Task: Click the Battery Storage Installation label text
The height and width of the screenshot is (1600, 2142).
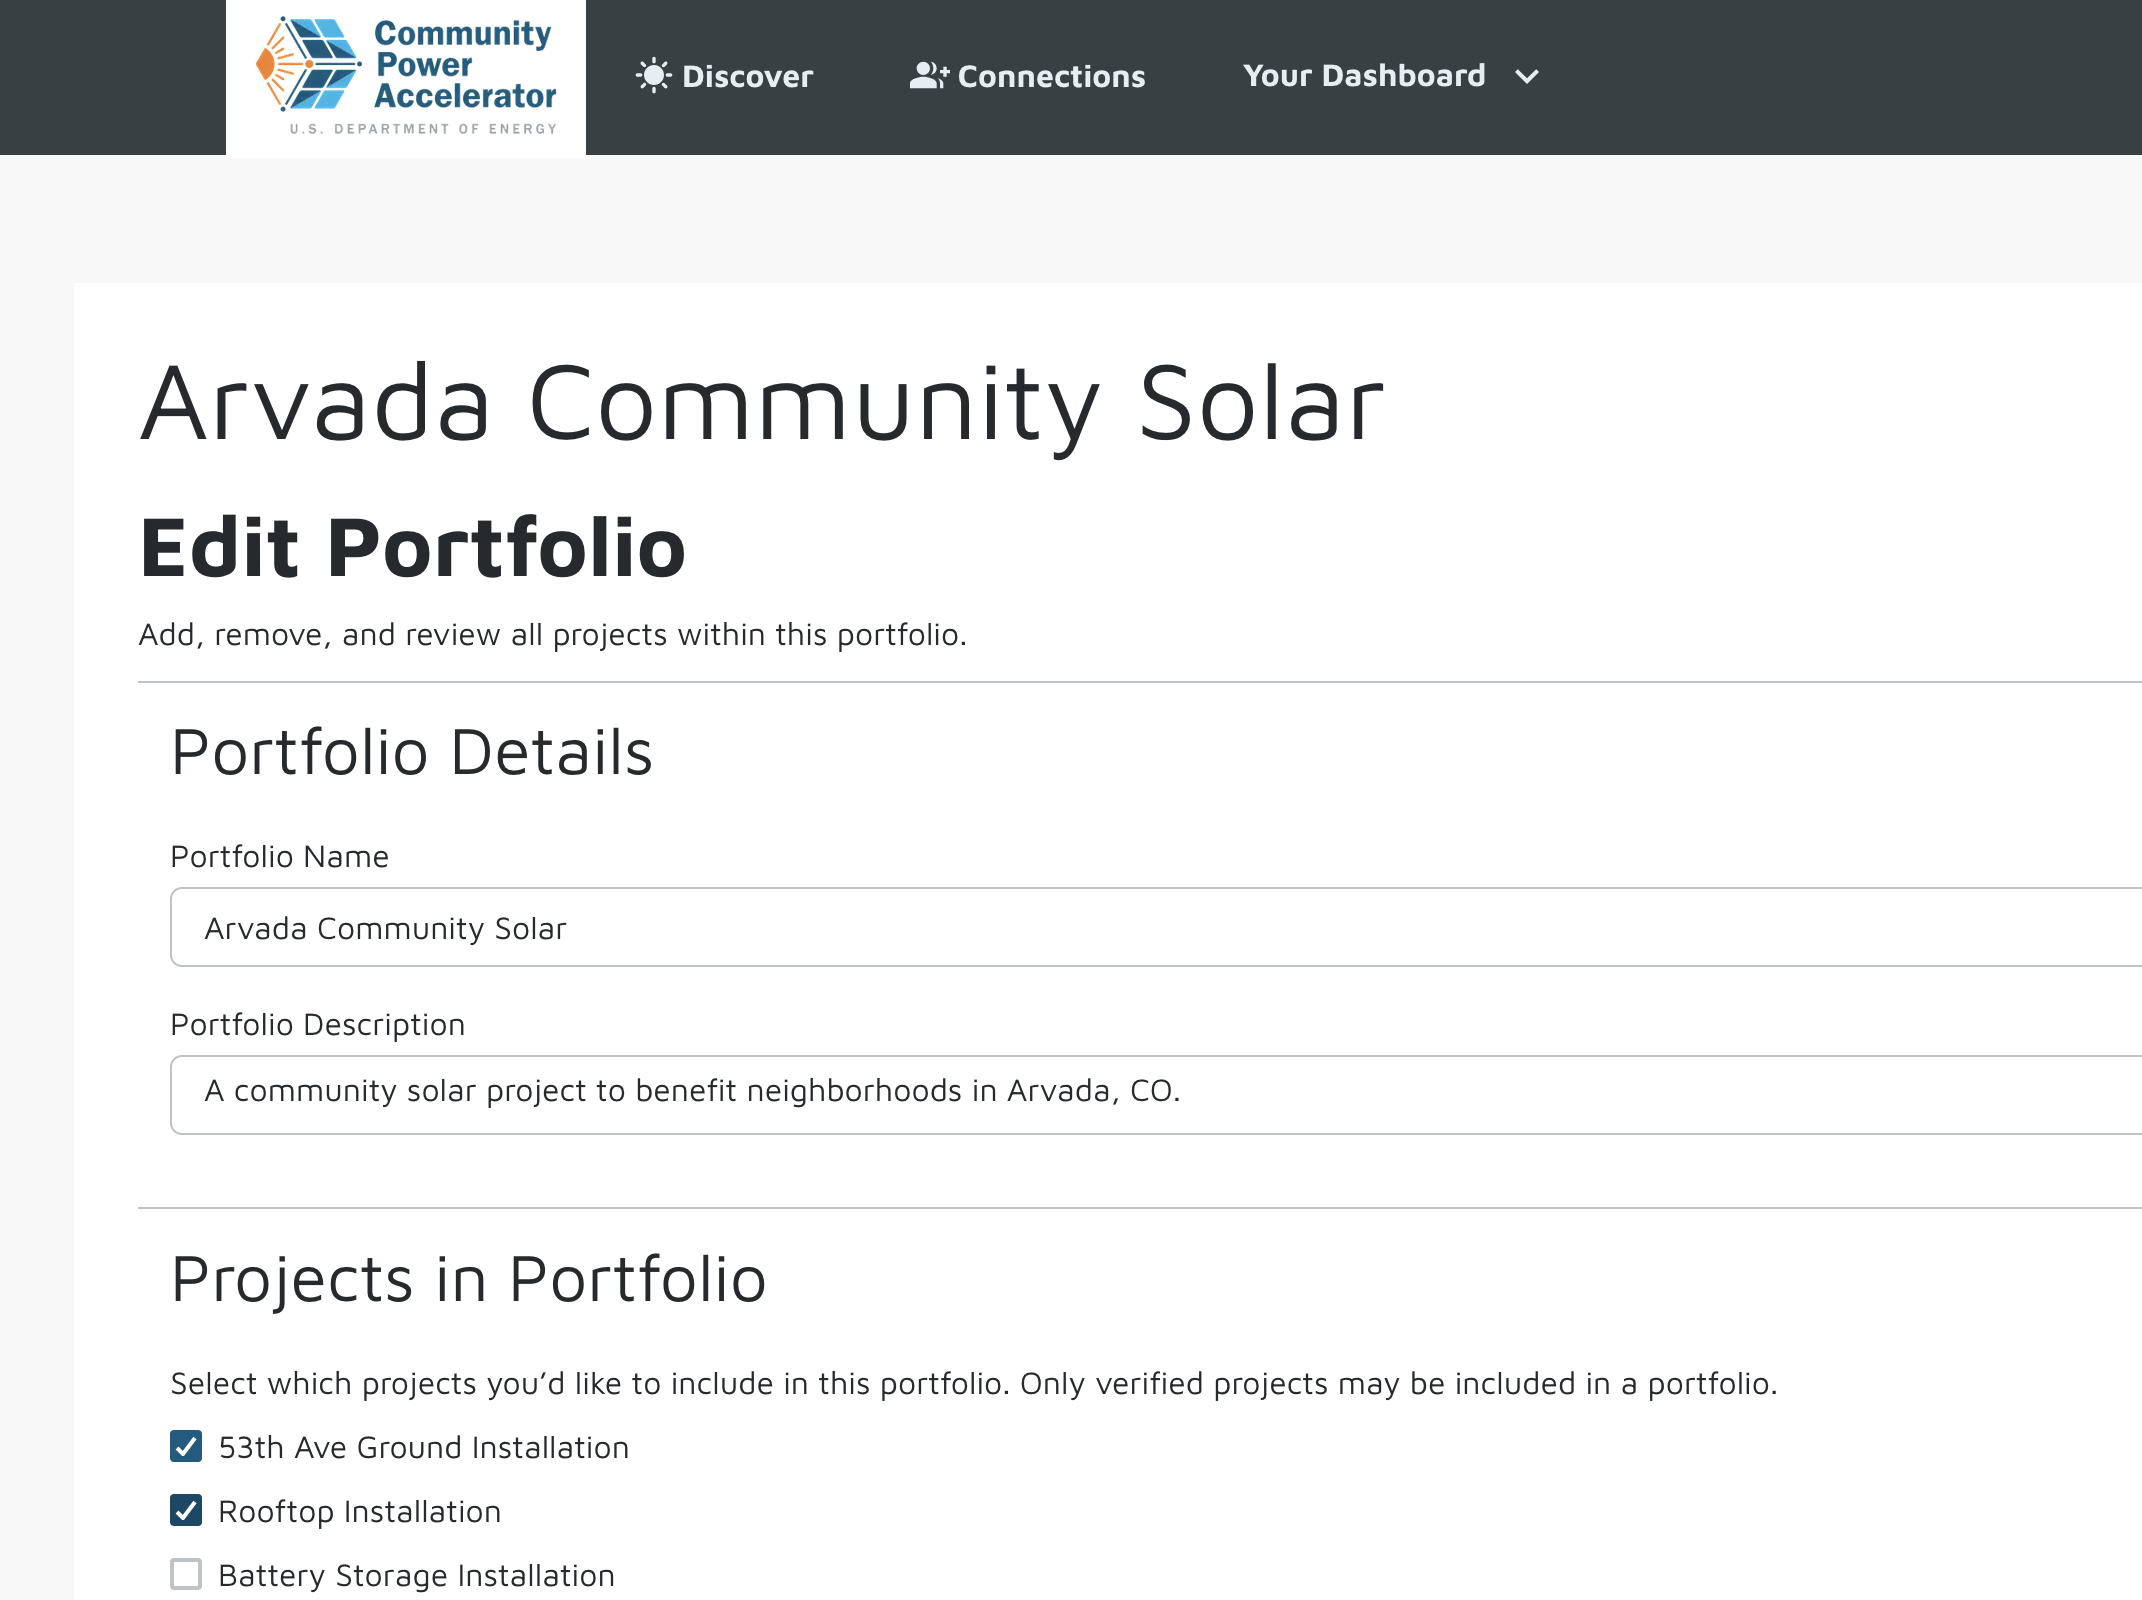Action: (416, 1576)
